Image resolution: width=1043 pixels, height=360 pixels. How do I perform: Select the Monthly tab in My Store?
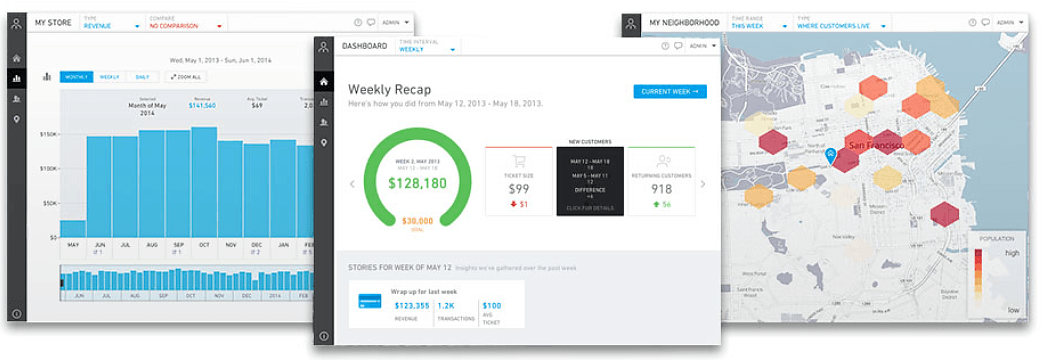(76, 77)
